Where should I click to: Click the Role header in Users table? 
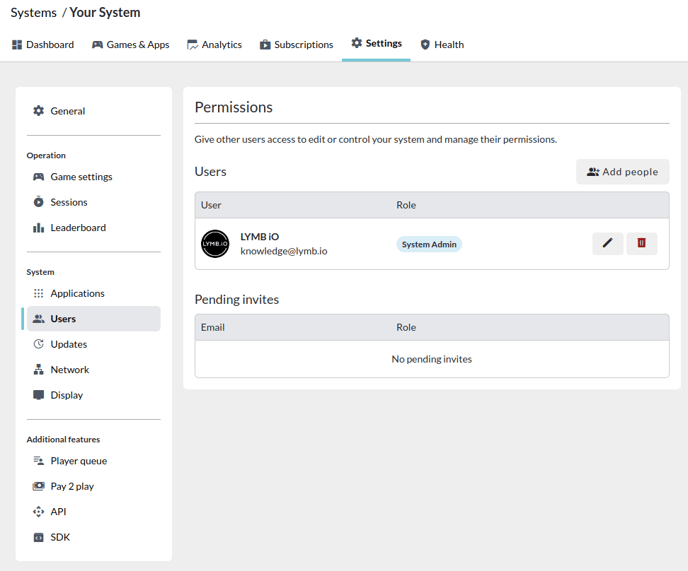pyautogui.click(x=406, y=205)
